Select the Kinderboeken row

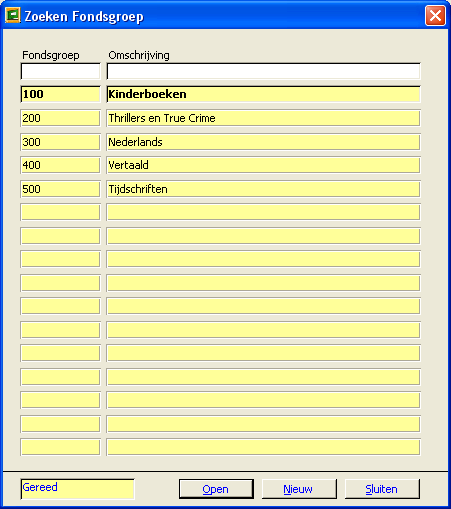coord(263,94)
